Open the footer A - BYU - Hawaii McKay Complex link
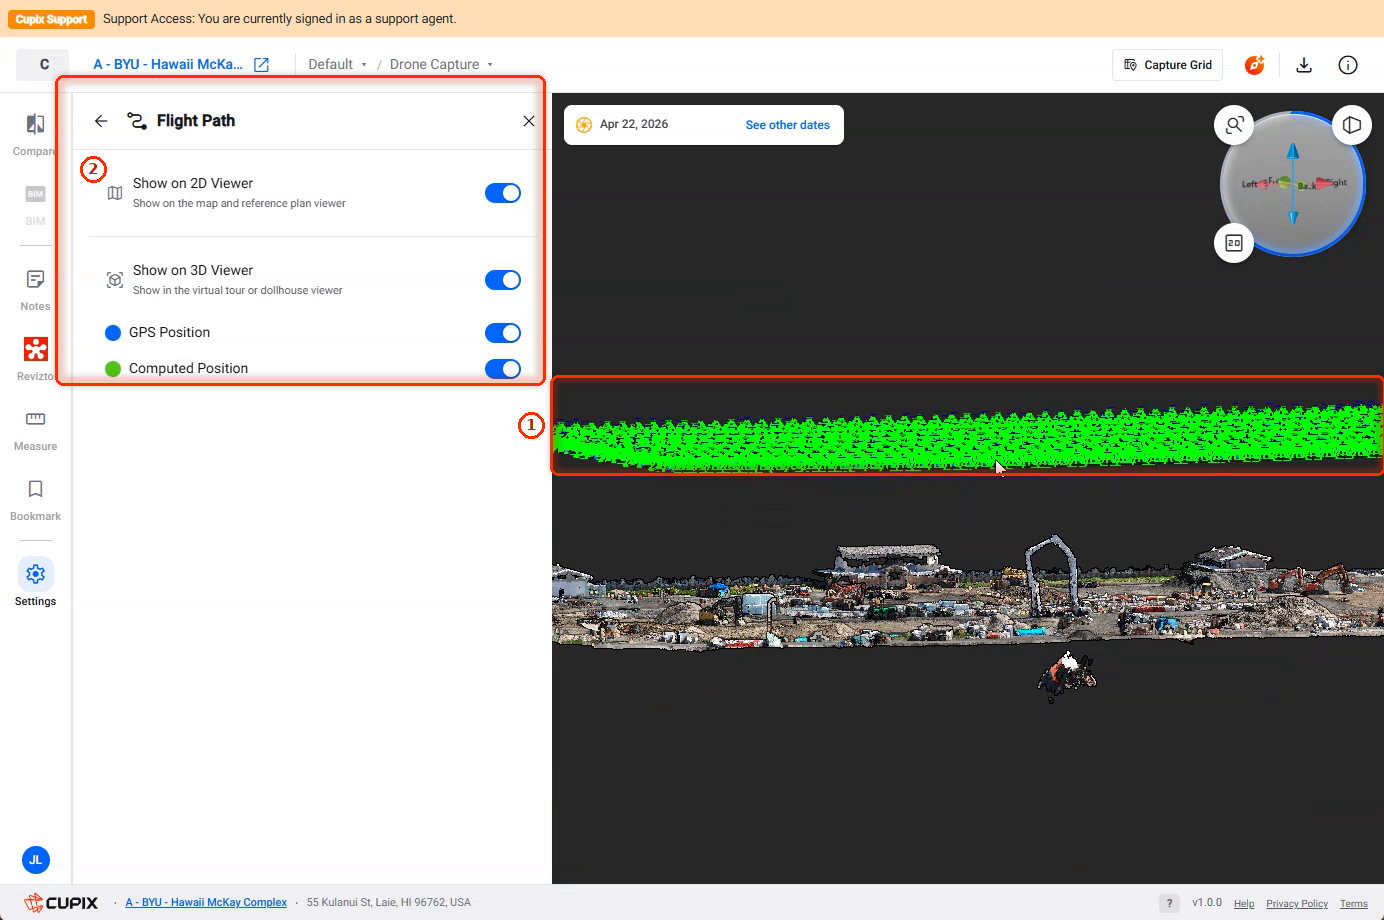The height and width of the screenshot is (920, 1384). point(206,903)
